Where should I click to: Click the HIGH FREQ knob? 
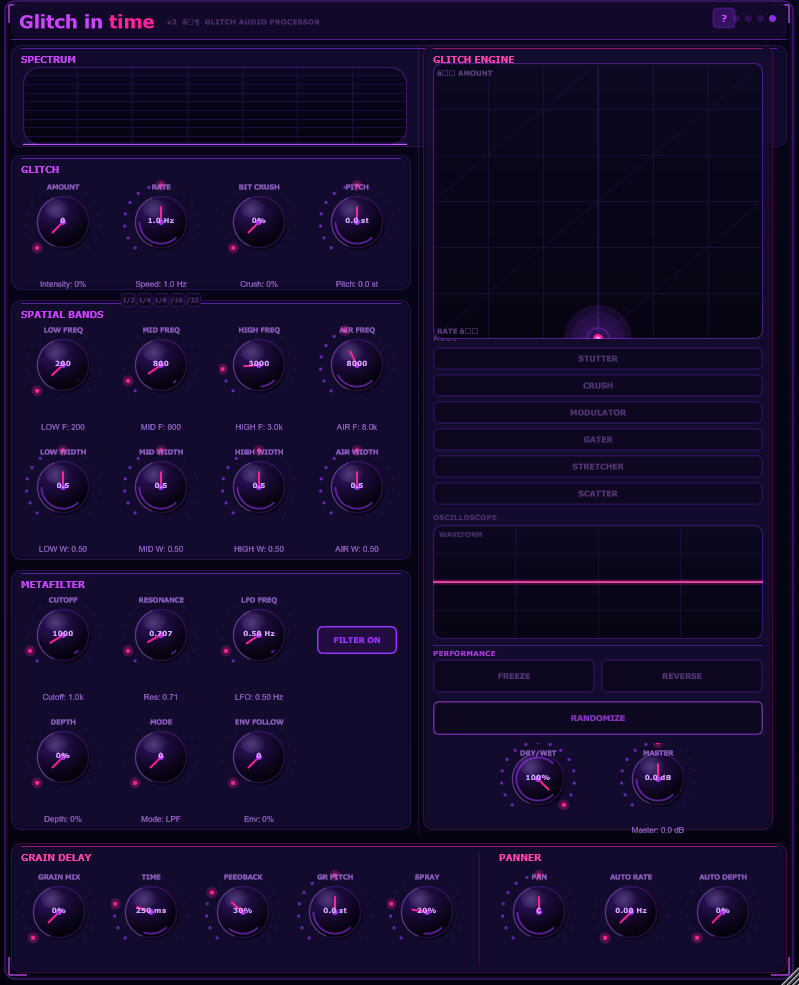[x=259, y=364]
